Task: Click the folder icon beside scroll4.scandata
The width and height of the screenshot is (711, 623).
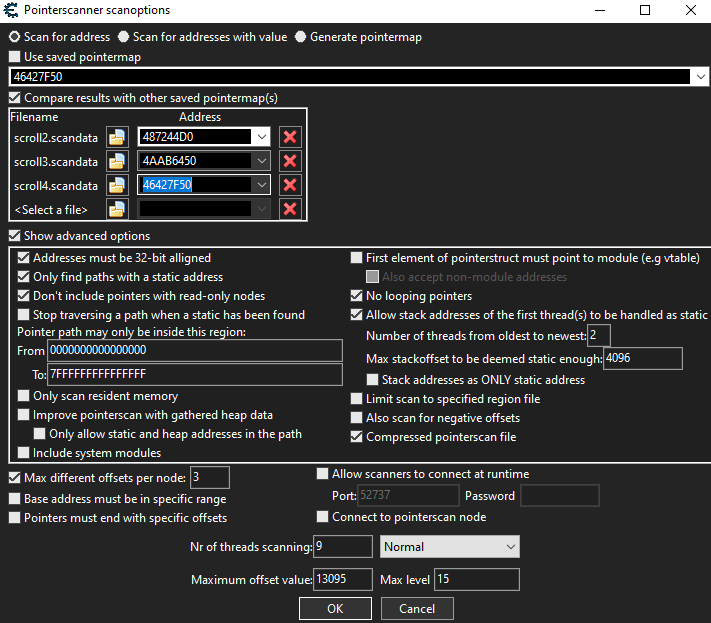Action: [118, 185]
